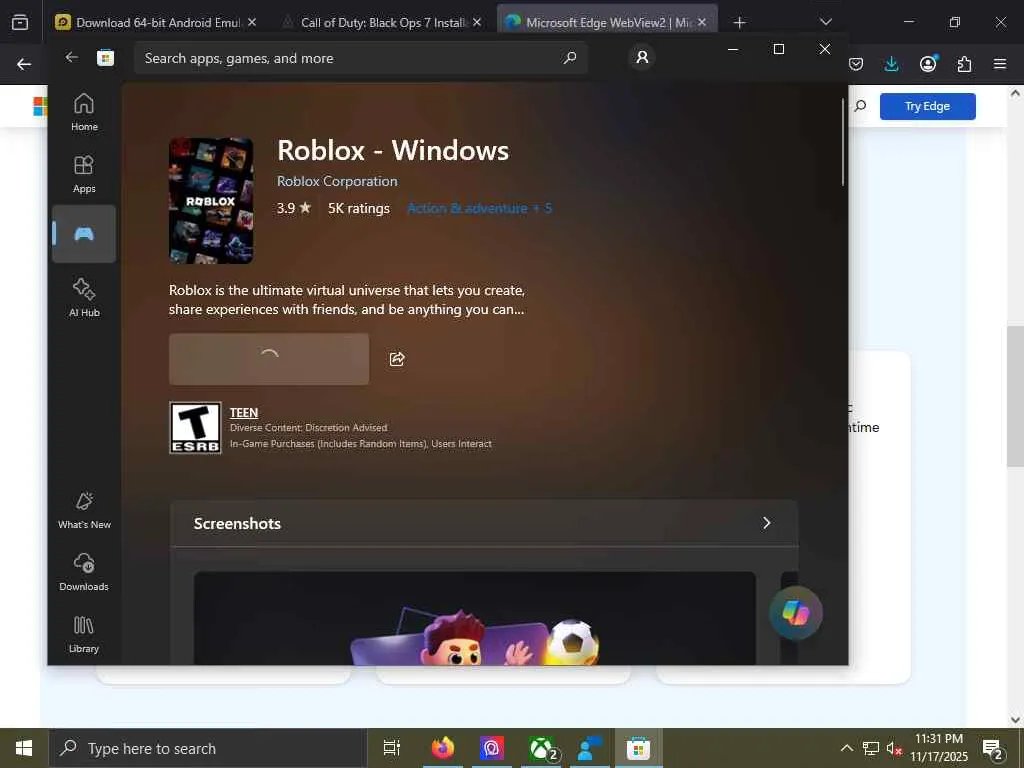Click the loading install button
This screenshot has width=1024, height=768.
point(269,359)
